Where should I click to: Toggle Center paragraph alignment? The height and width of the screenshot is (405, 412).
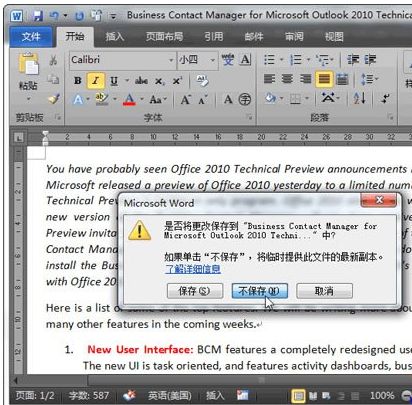coord(287,79)
